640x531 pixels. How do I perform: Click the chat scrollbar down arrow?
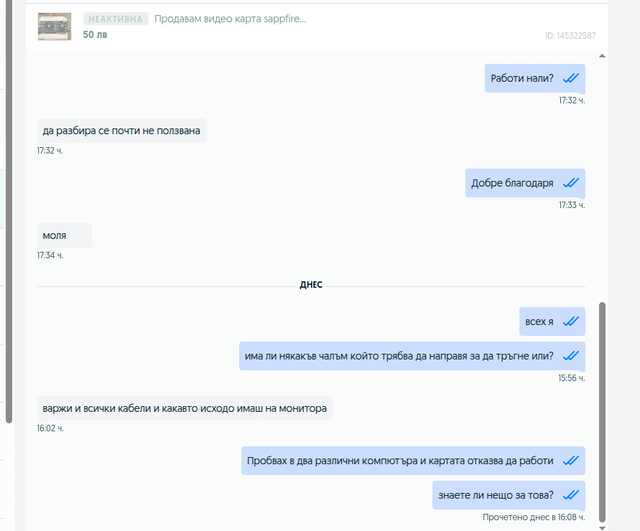(602, 527)
